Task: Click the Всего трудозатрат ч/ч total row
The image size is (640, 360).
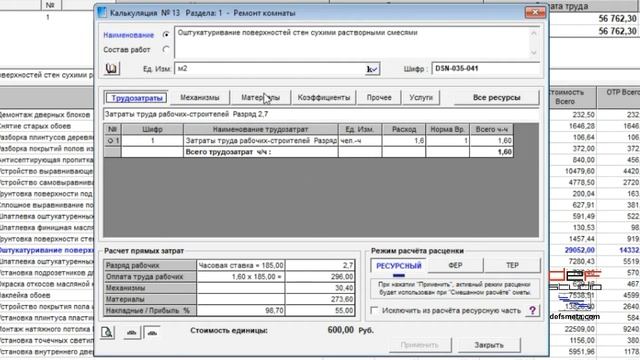Action: click(x=309, y=152)
